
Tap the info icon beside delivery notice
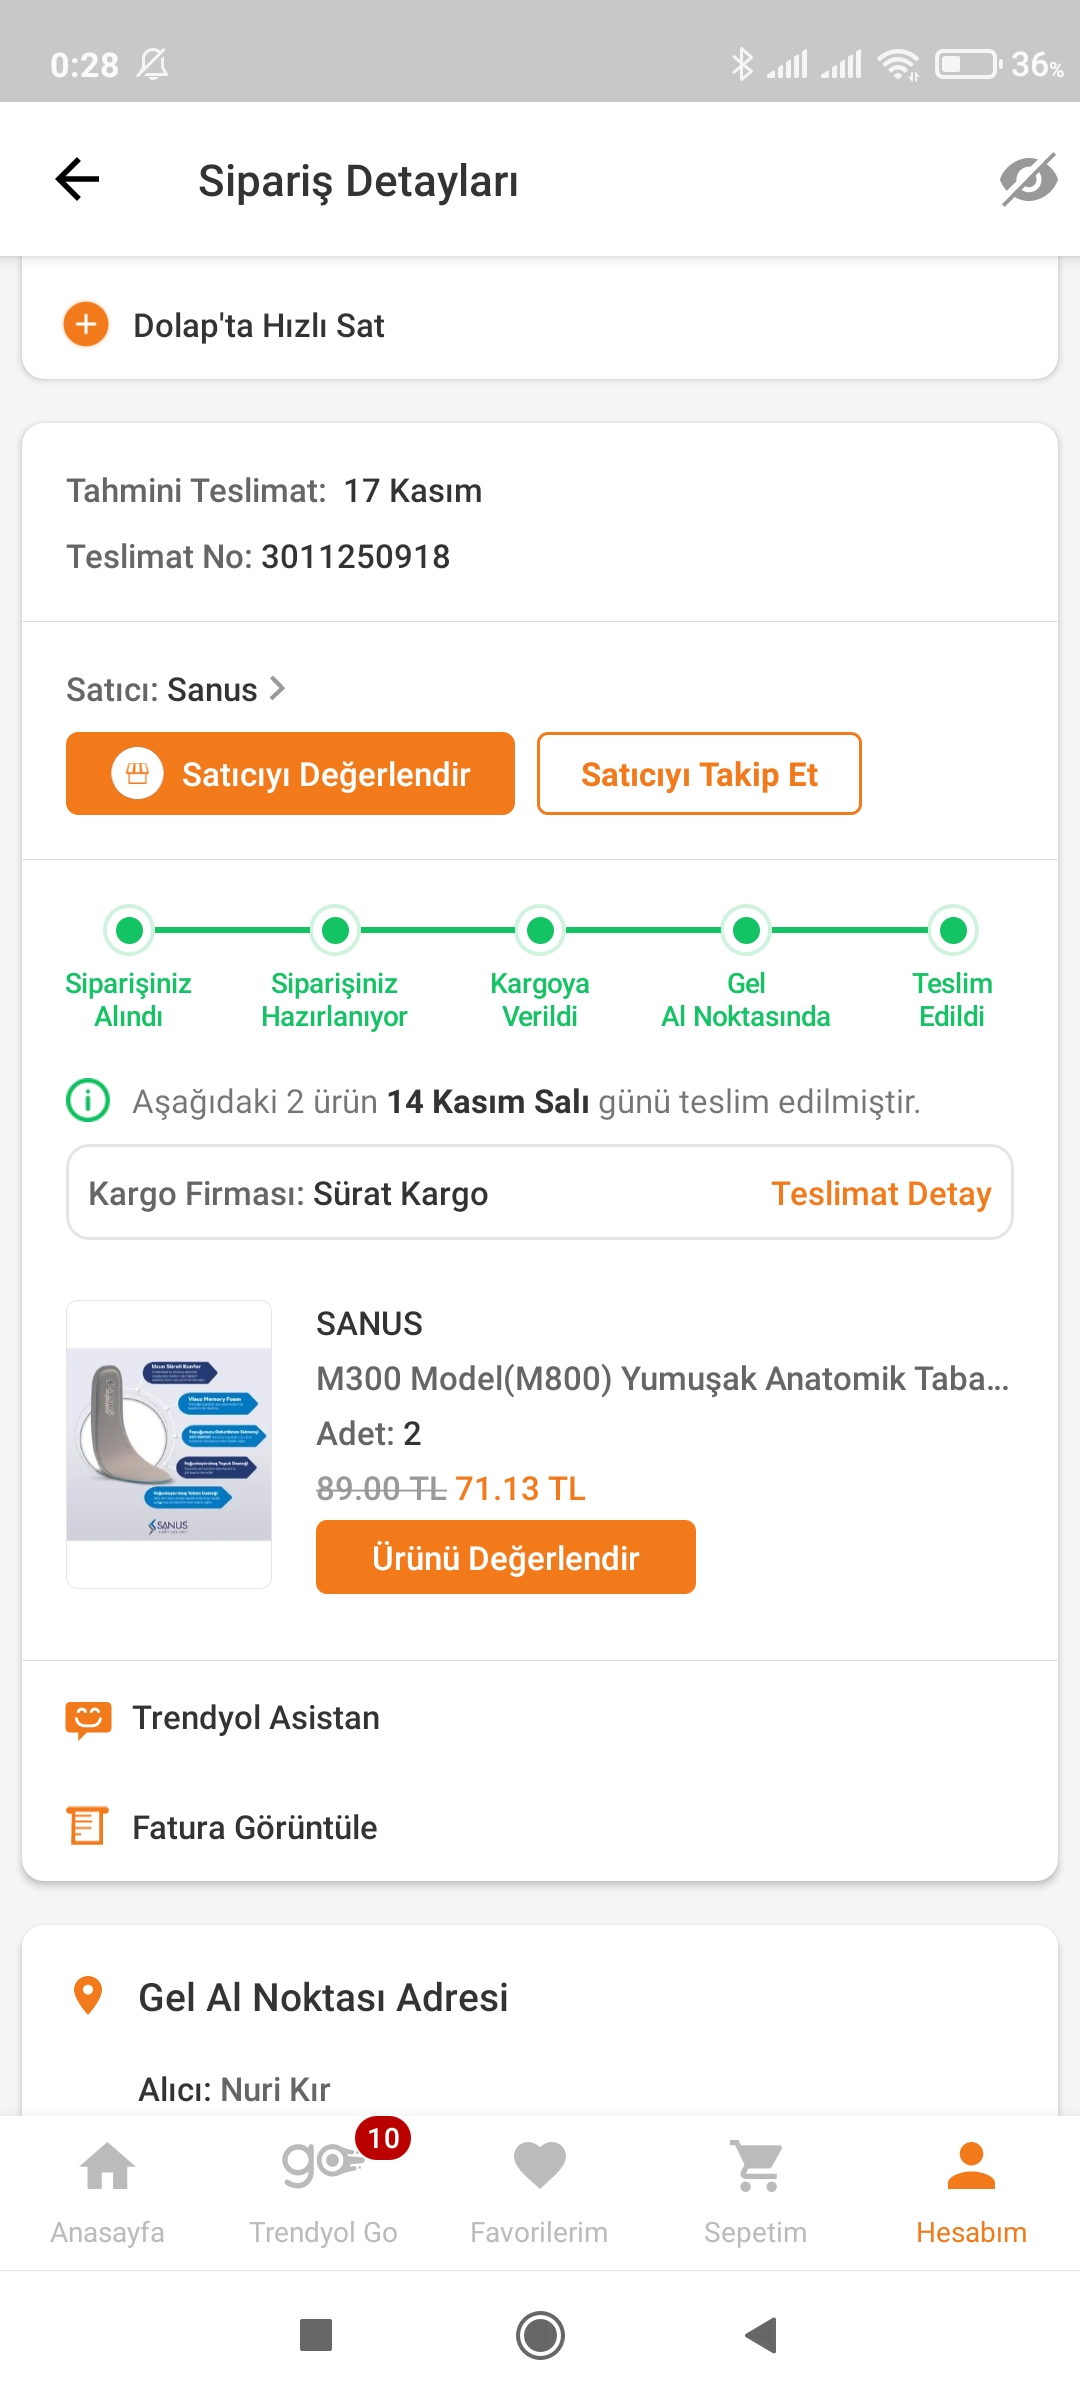pos(88,1101)
